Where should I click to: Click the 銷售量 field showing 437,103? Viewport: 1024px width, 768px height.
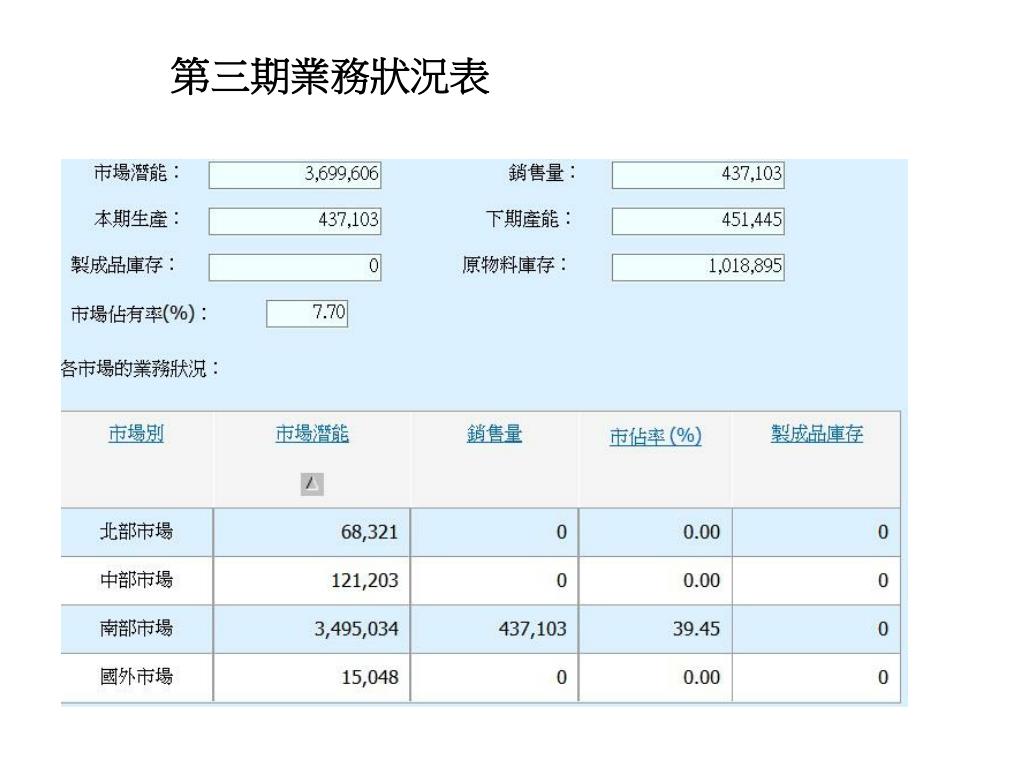pyautogui.click(x=698, y=174)
